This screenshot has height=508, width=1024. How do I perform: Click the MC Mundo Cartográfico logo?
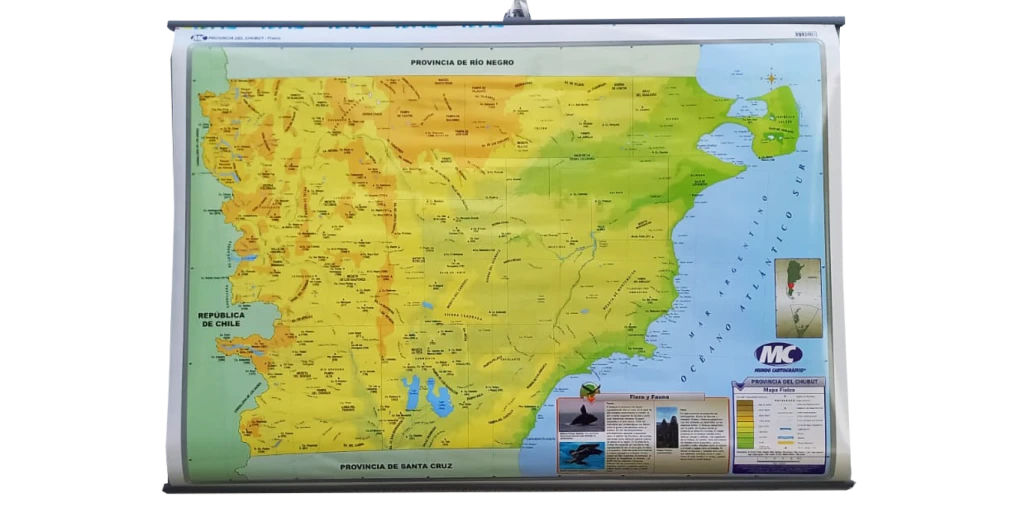(x=778, y=355)
